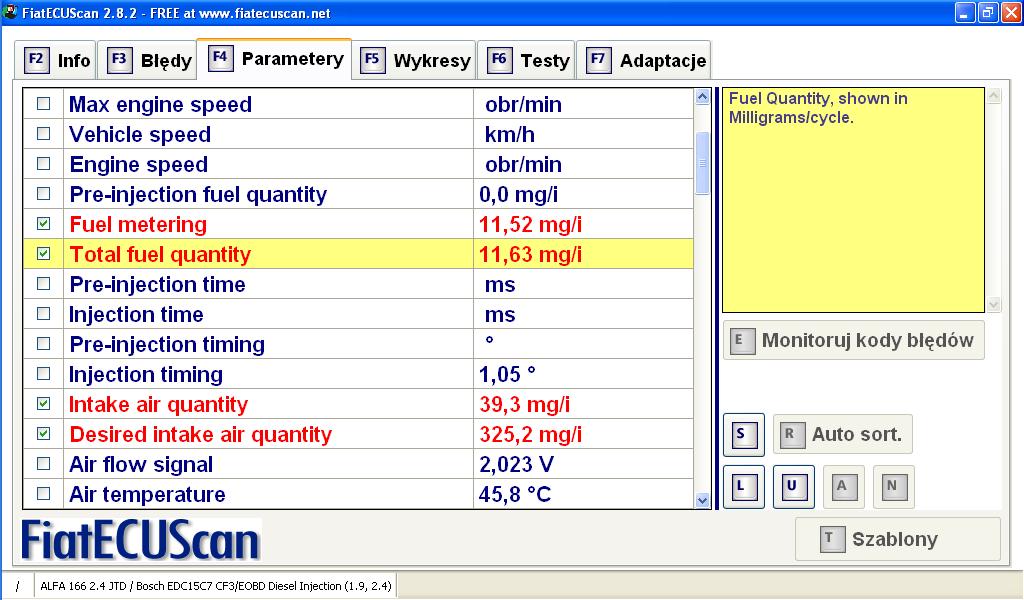Uncheck the Fuel metering checkbox
The width and height of the screenshot is (1024, 600).
(x=43, y=224)
